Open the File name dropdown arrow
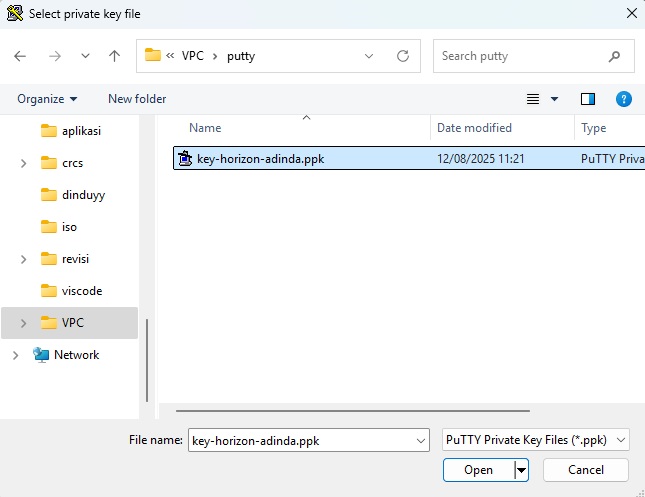The height and width of the screenshot is (497, 645). pyautogui.click(x=421, y=441)
